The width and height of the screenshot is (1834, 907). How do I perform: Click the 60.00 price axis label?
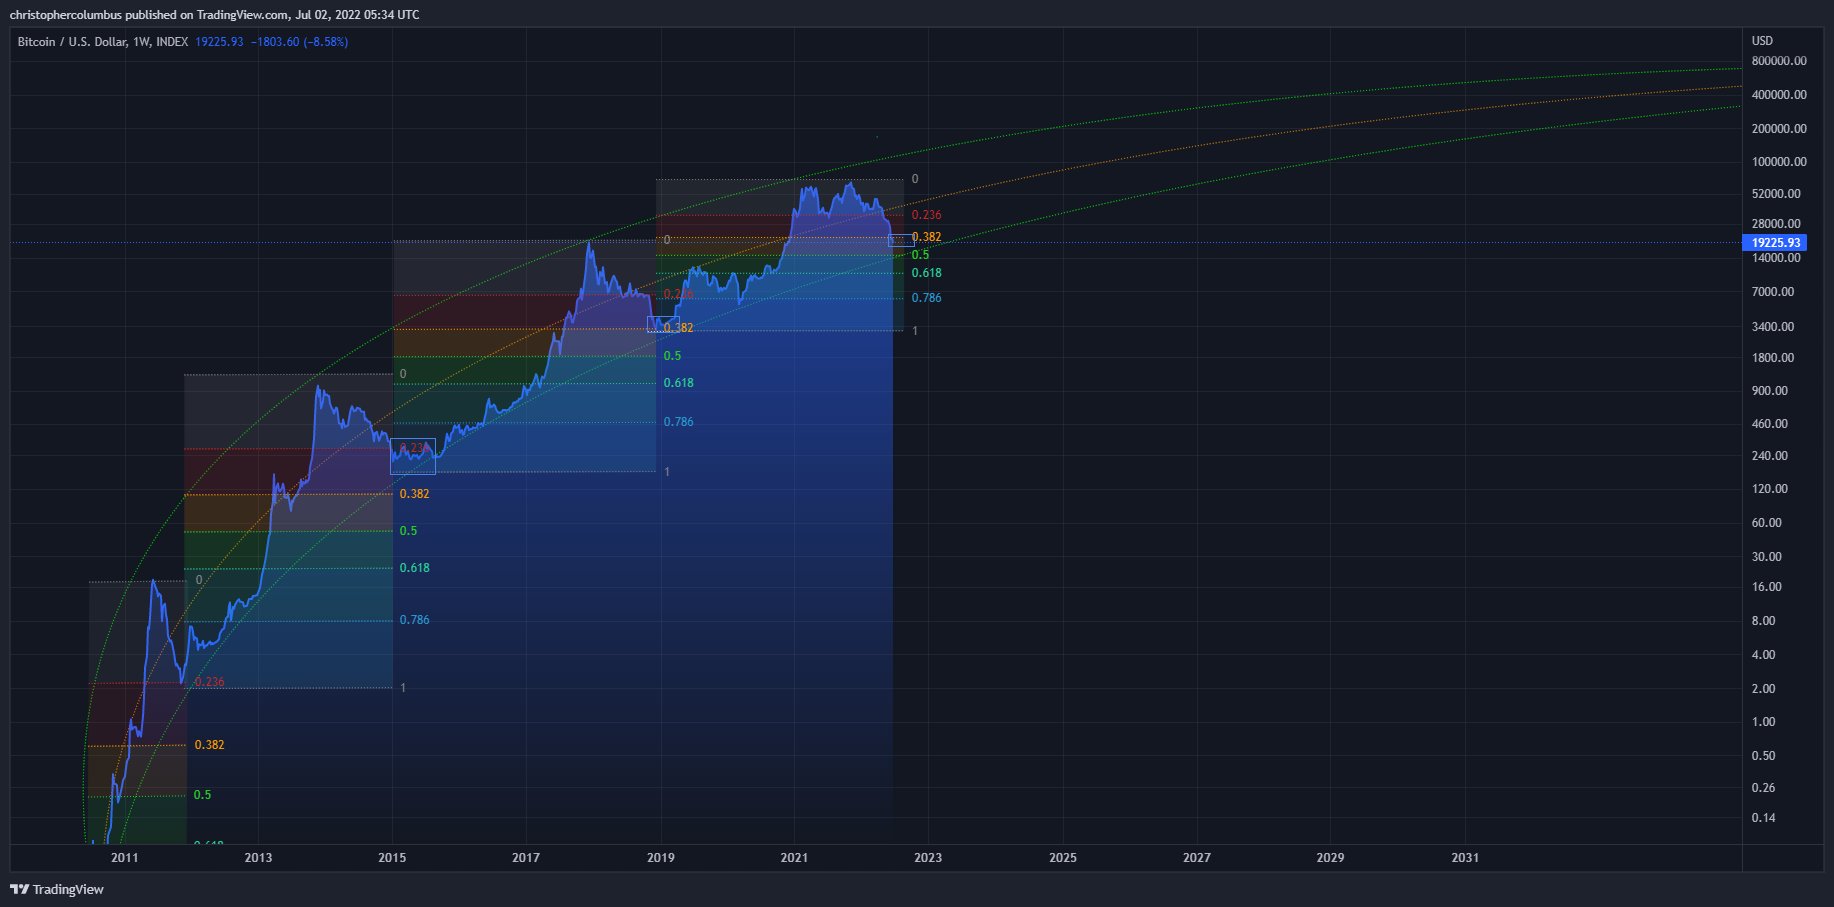click(1767, 523)
